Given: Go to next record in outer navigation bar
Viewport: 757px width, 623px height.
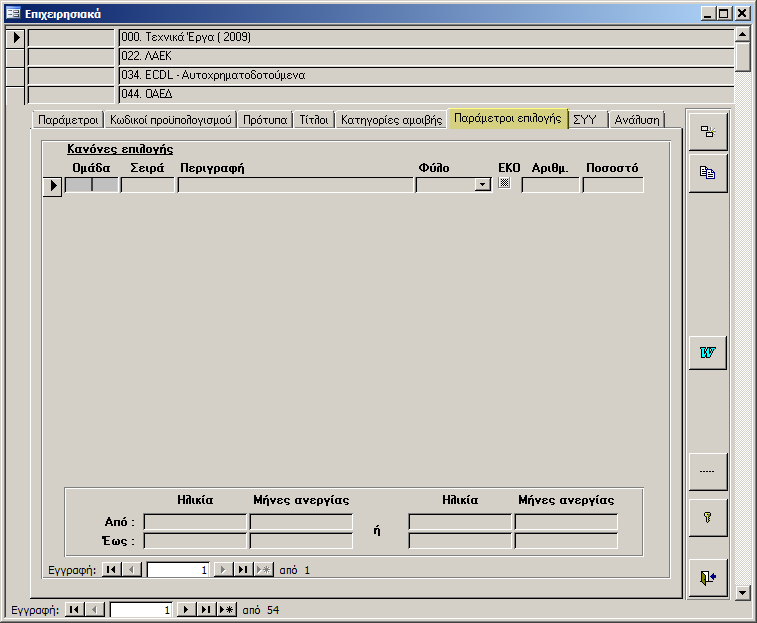Looking at the screenshot, I should [185, 609].
